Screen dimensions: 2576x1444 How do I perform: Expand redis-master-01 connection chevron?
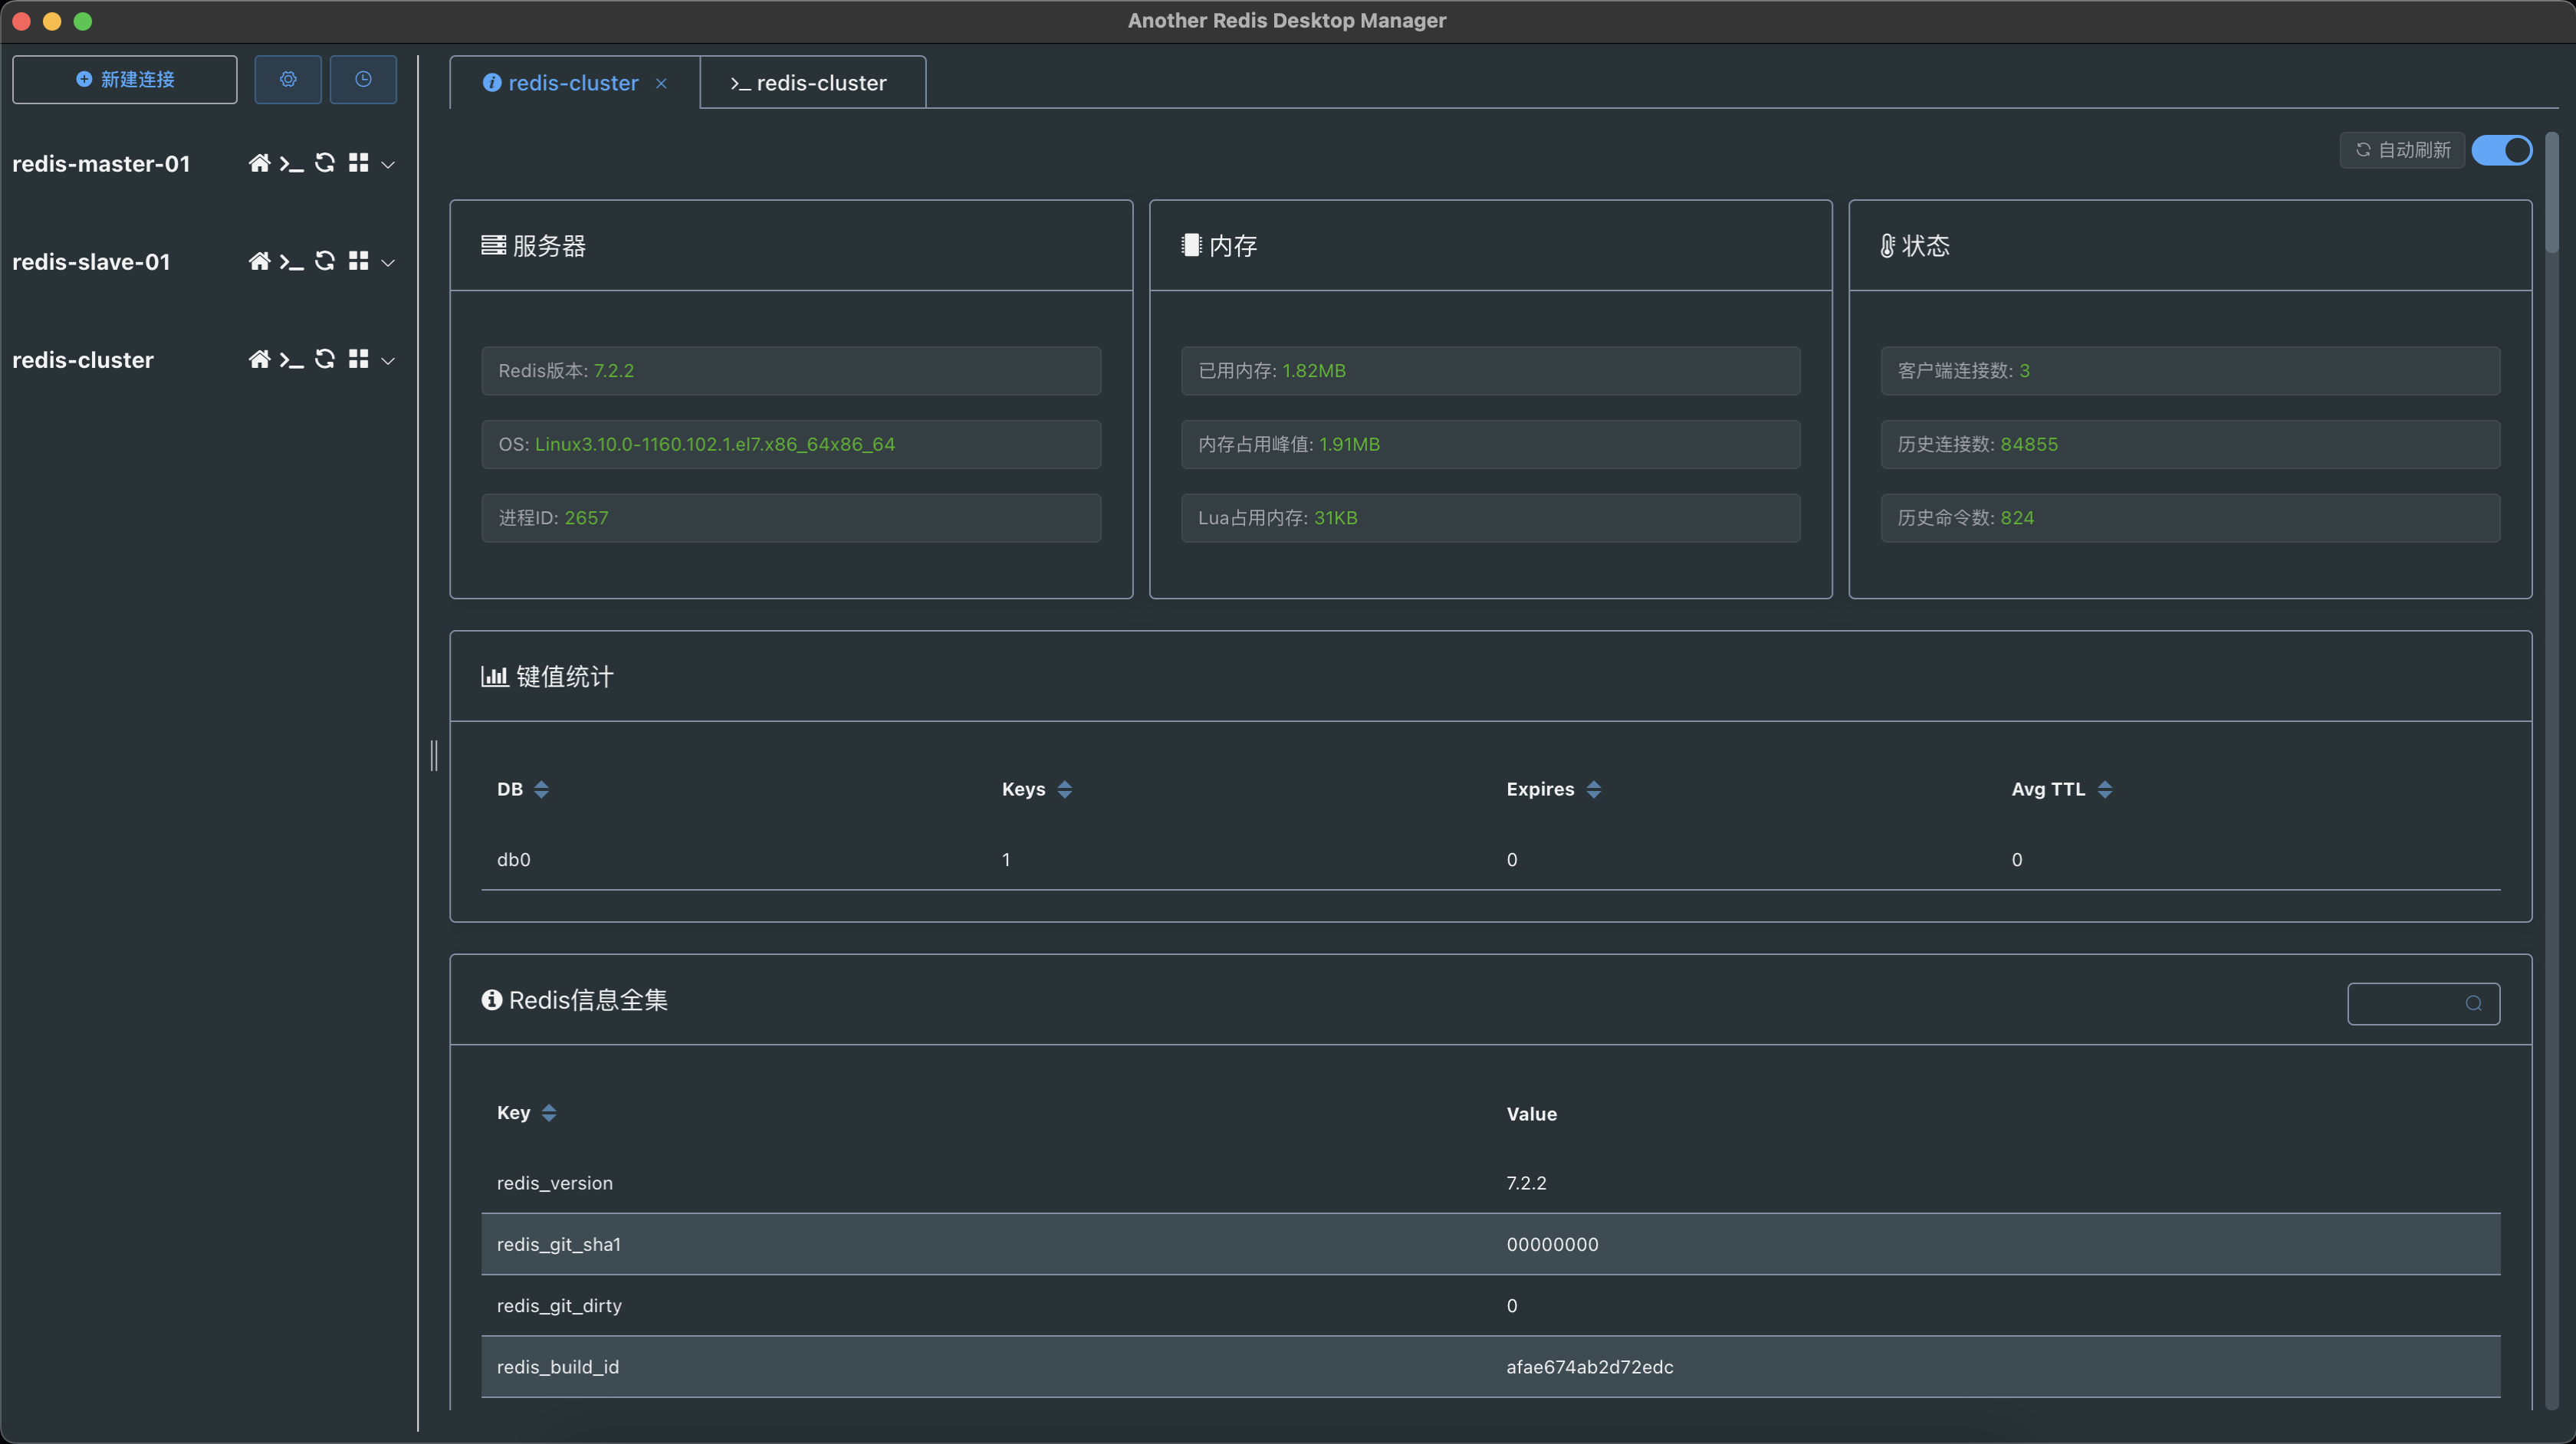[x=389, y=164]
